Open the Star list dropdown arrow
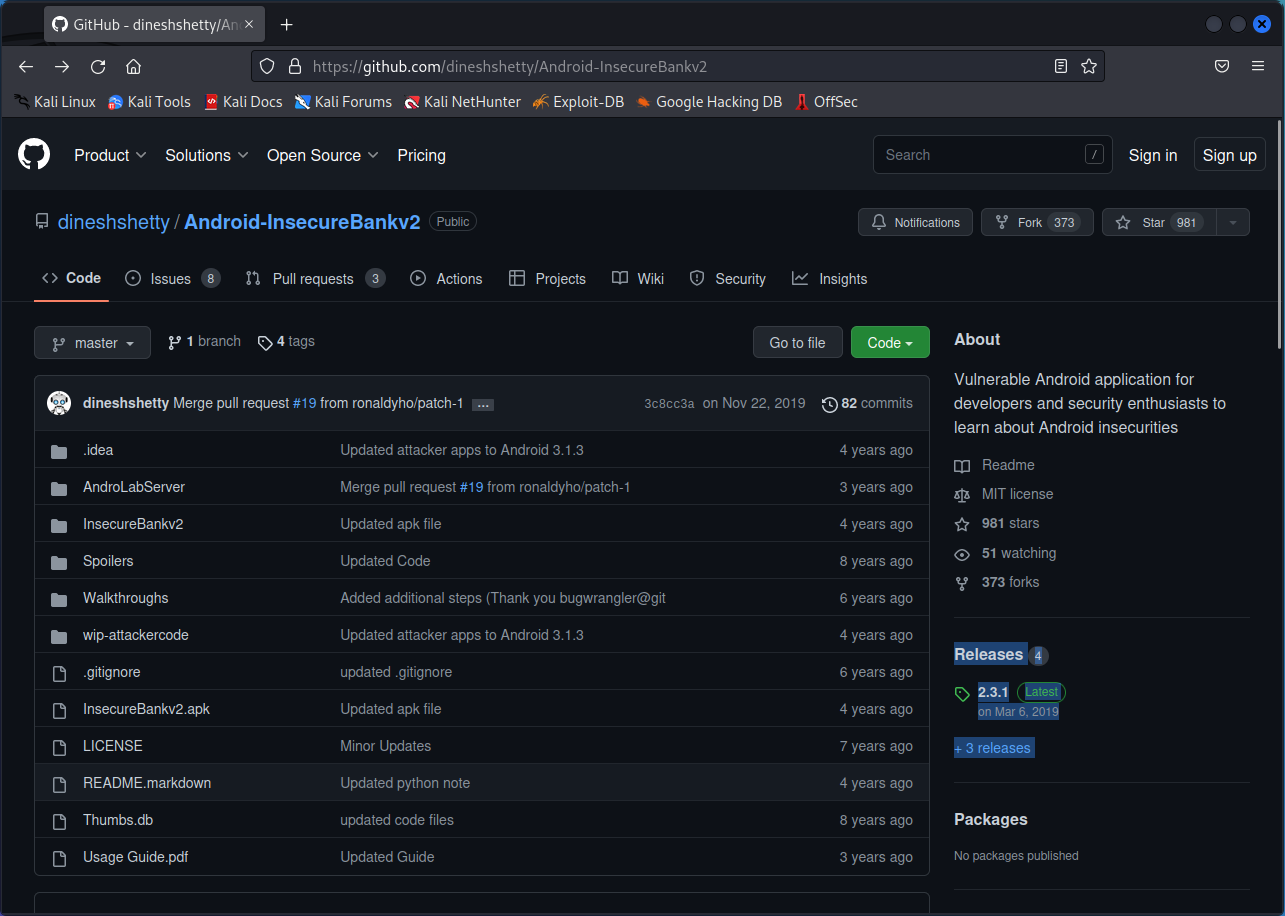Viewport: 1285px width, 916px height. click(x=1233, y=222)
